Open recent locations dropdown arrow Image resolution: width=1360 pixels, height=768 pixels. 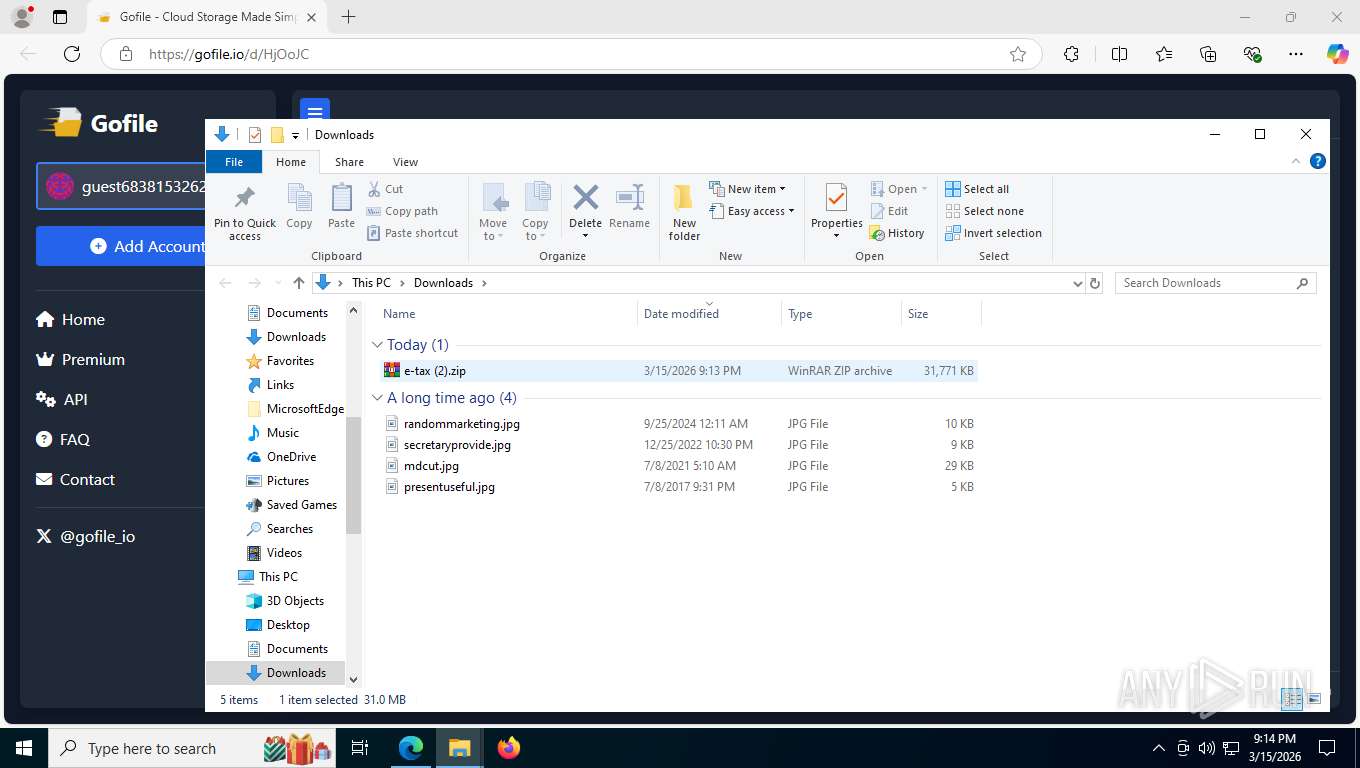point(277,283)
